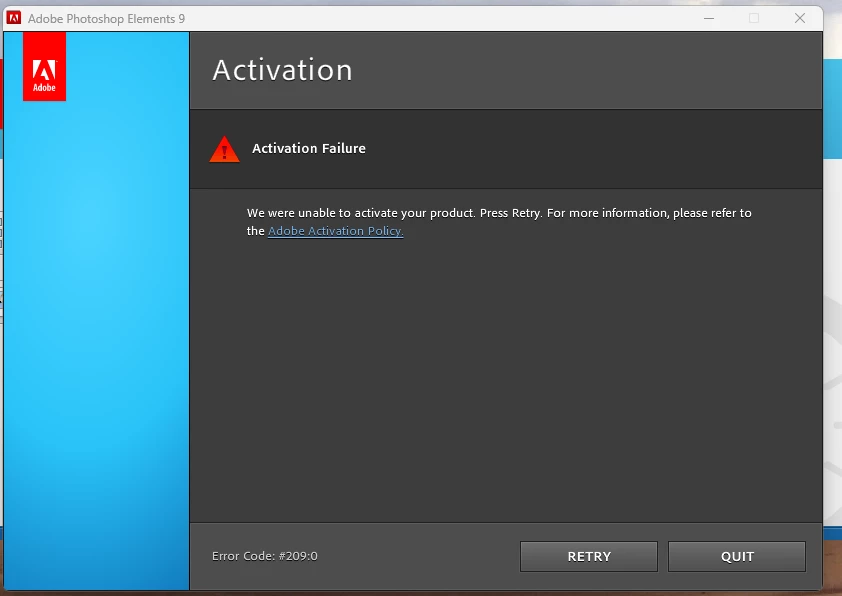This screenshot has height=596, width=842.
Task: Click the 'Adobe Photoshop Elements 9' window title
Action: click(106, 19)
